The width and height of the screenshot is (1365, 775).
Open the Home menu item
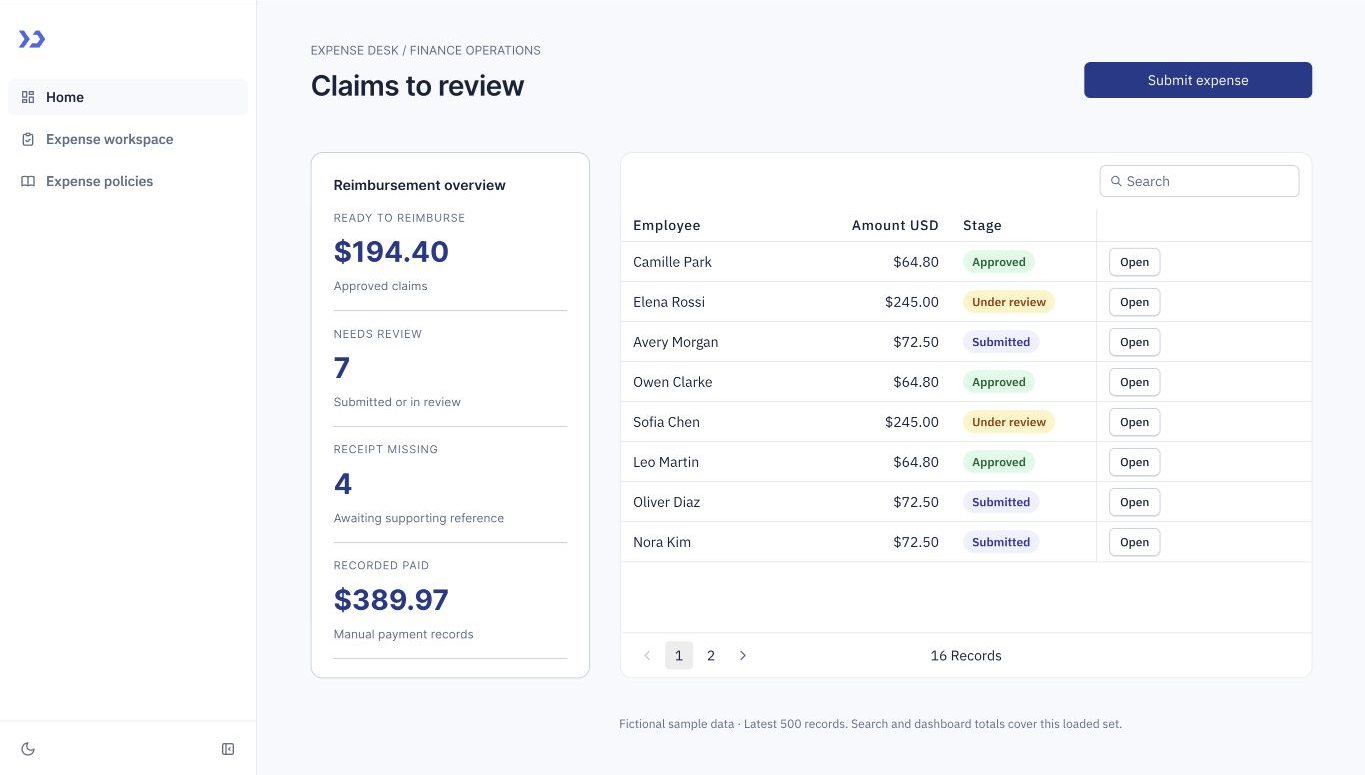point(128,97)
